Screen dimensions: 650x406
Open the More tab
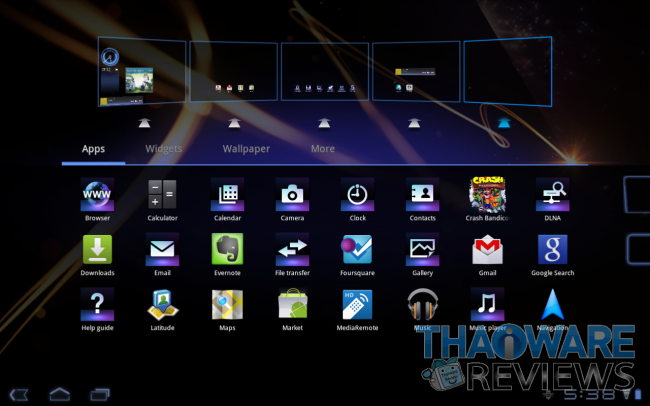[323, 149]
